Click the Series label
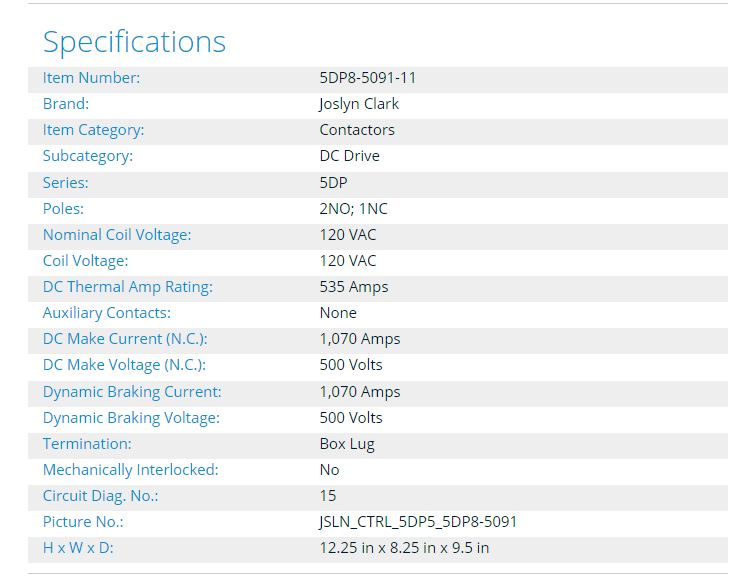This screenshot has height=578, width=735. (x=65, y=182)
